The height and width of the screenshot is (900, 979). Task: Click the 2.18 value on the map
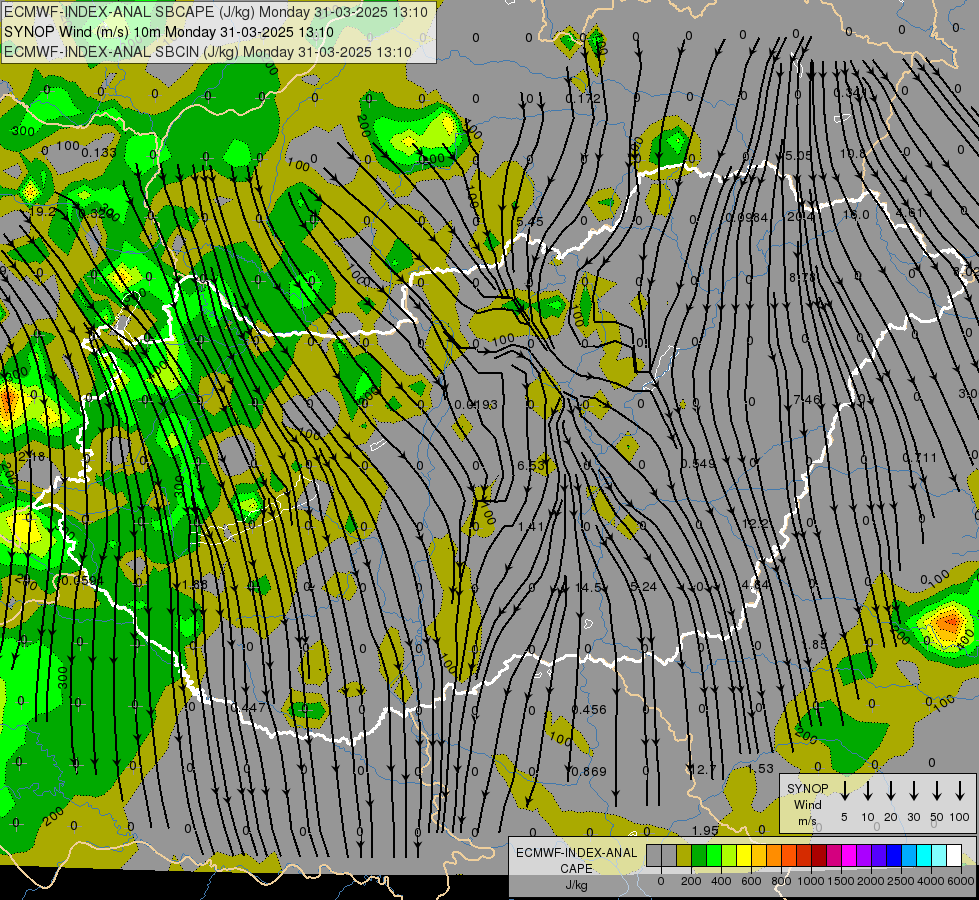pos(31,457)
